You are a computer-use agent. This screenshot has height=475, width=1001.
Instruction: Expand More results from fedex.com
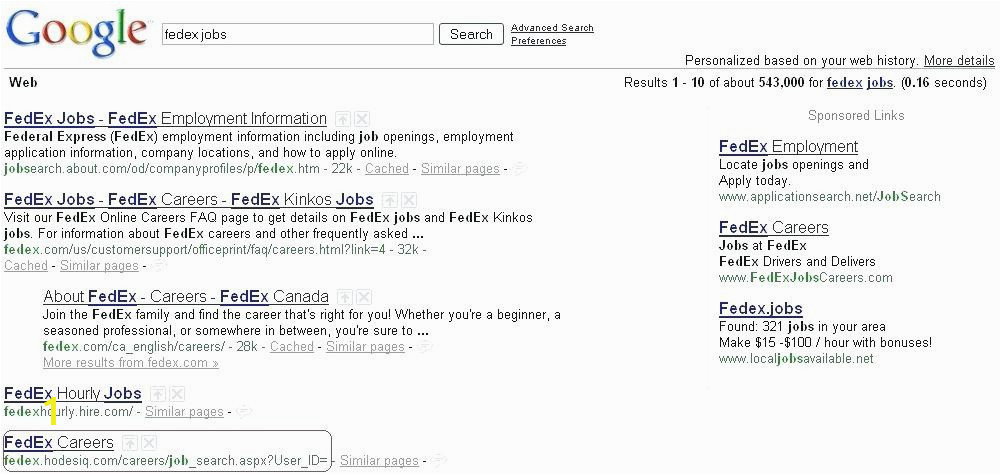coord(130,363)
